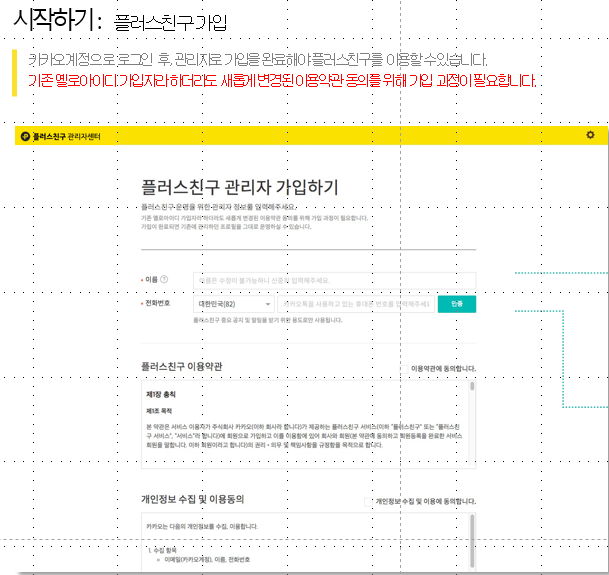Click the 플러스친구 이용약관 section title
Screen dimensions: 609x575
click(x=182, y=366)
